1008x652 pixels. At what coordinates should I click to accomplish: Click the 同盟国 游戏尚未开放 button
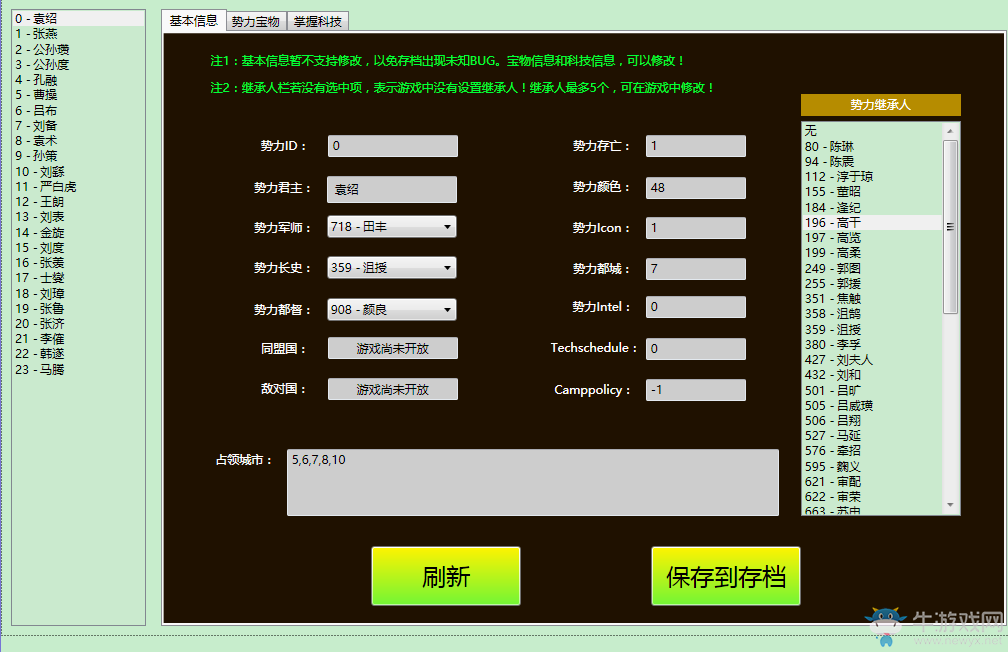(393, 349)
